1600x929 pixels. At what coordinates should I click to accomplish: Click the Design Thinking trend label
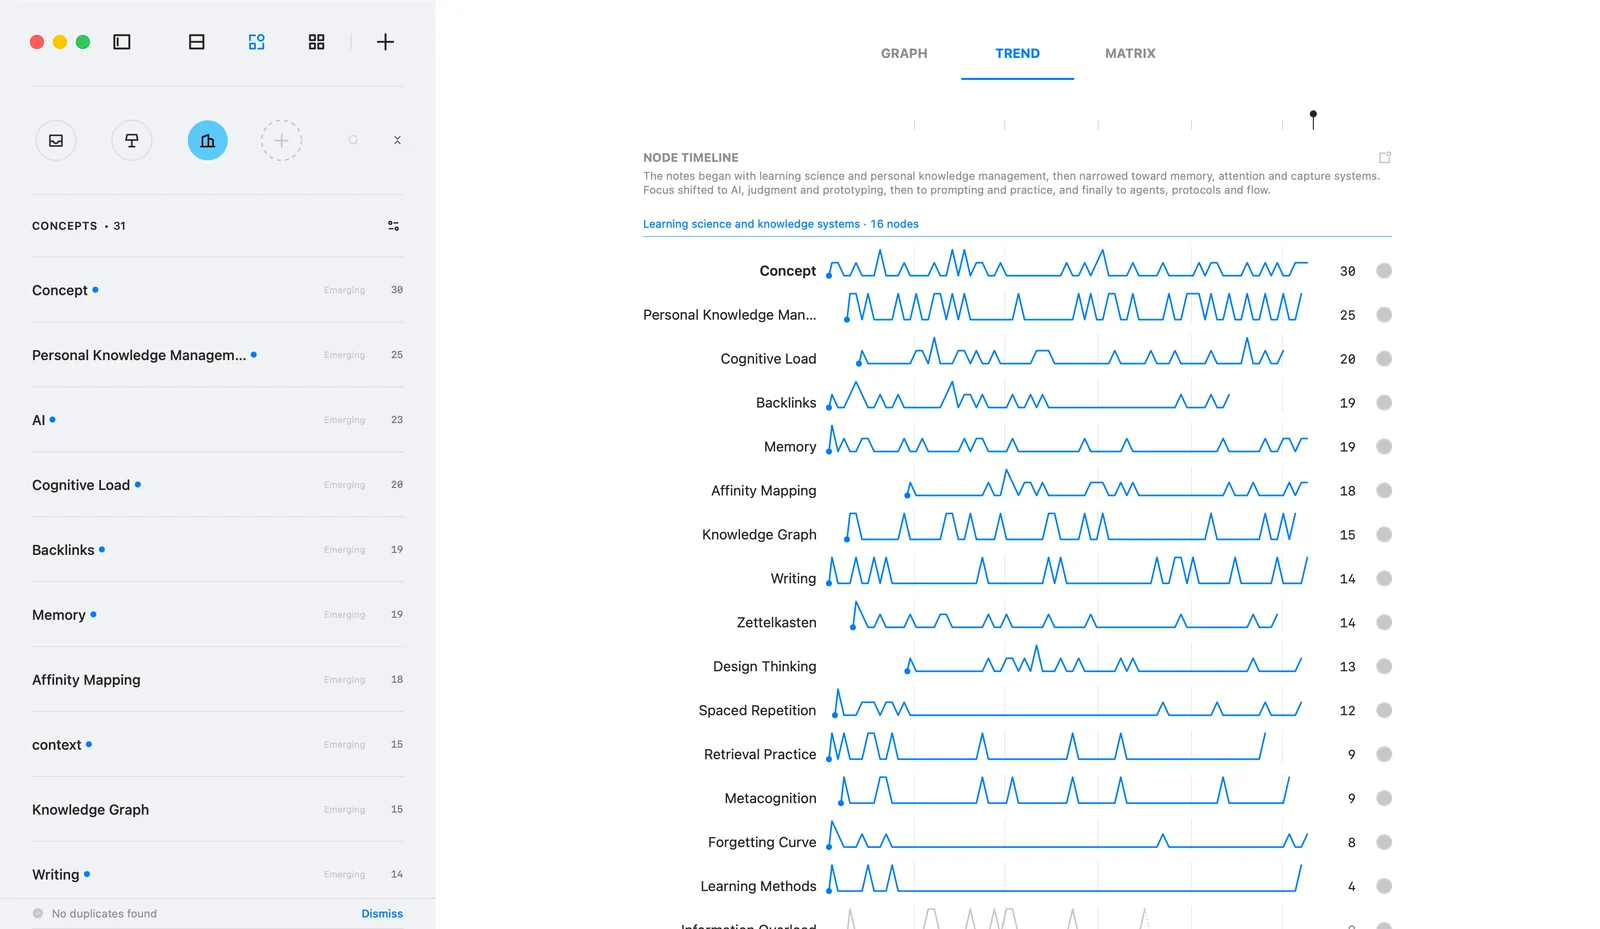tap(764, 667)
